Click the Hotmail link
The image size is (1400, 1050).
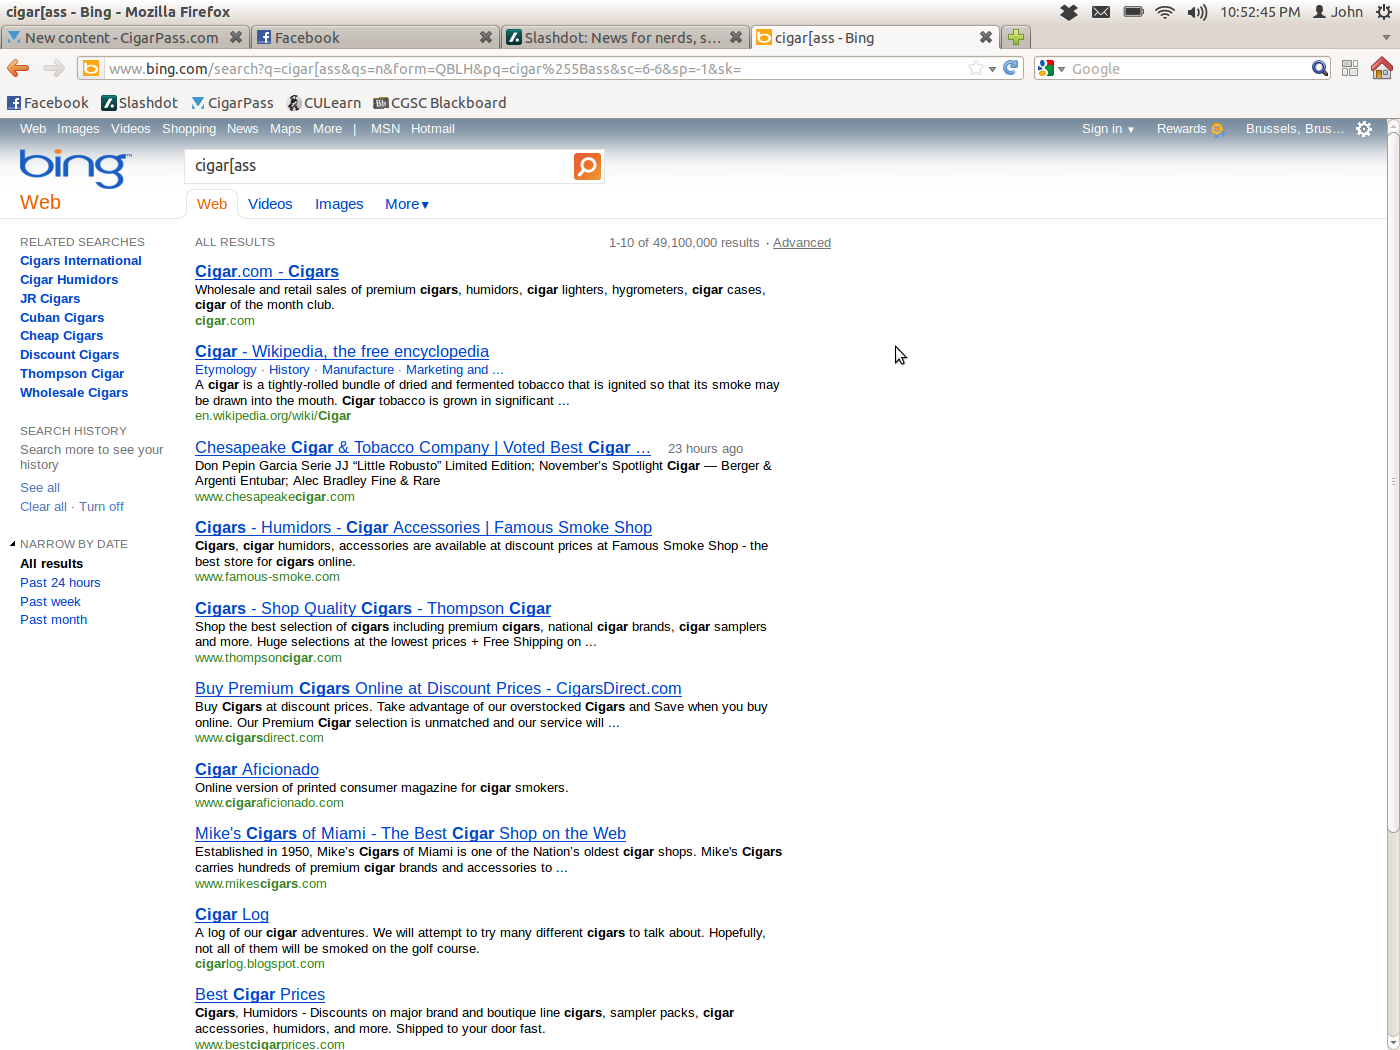click(432, 129)
